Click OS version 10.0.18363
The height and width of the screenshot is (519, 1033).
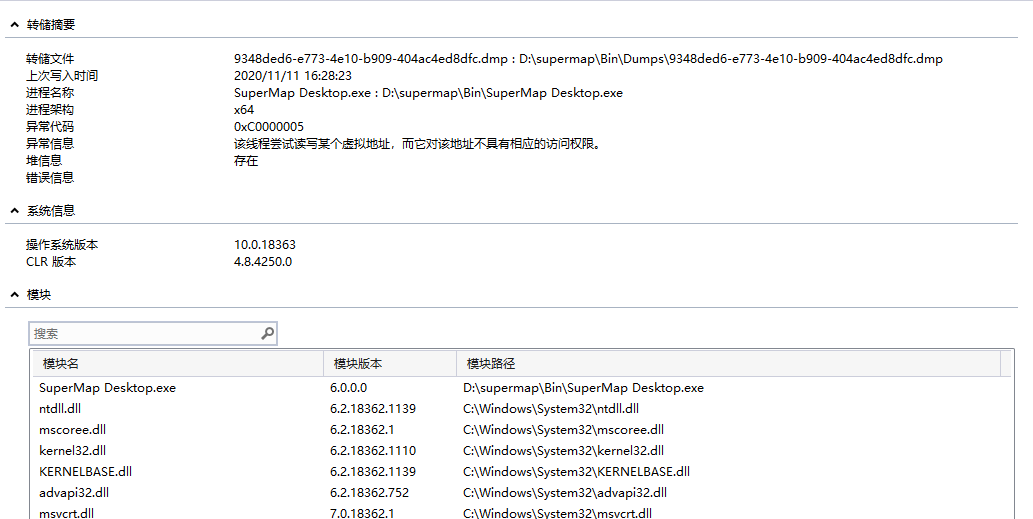(x=265, y=245)
